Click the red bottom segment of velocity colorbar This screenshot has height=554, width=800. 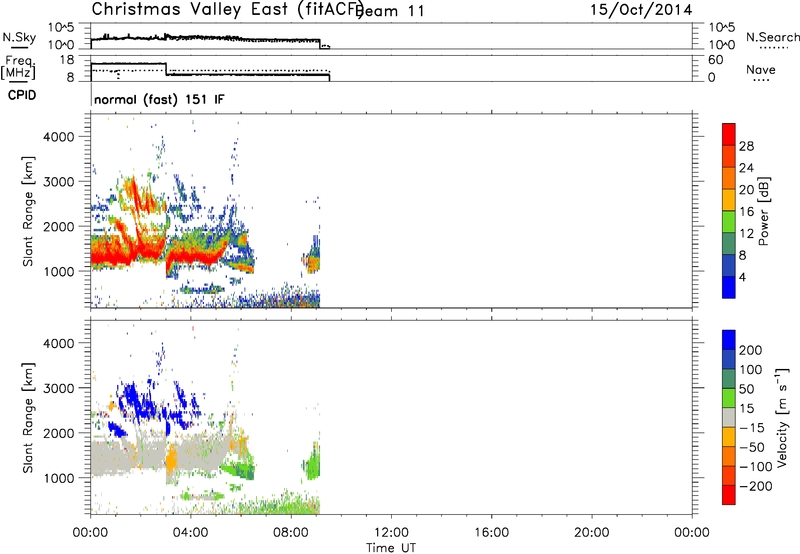click(x=729, y=495)
